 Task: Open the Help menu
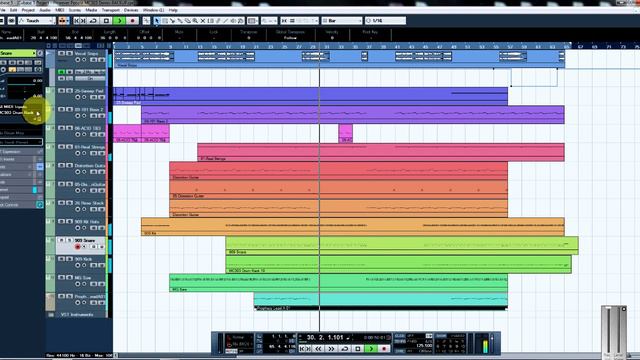coord(173,10)
